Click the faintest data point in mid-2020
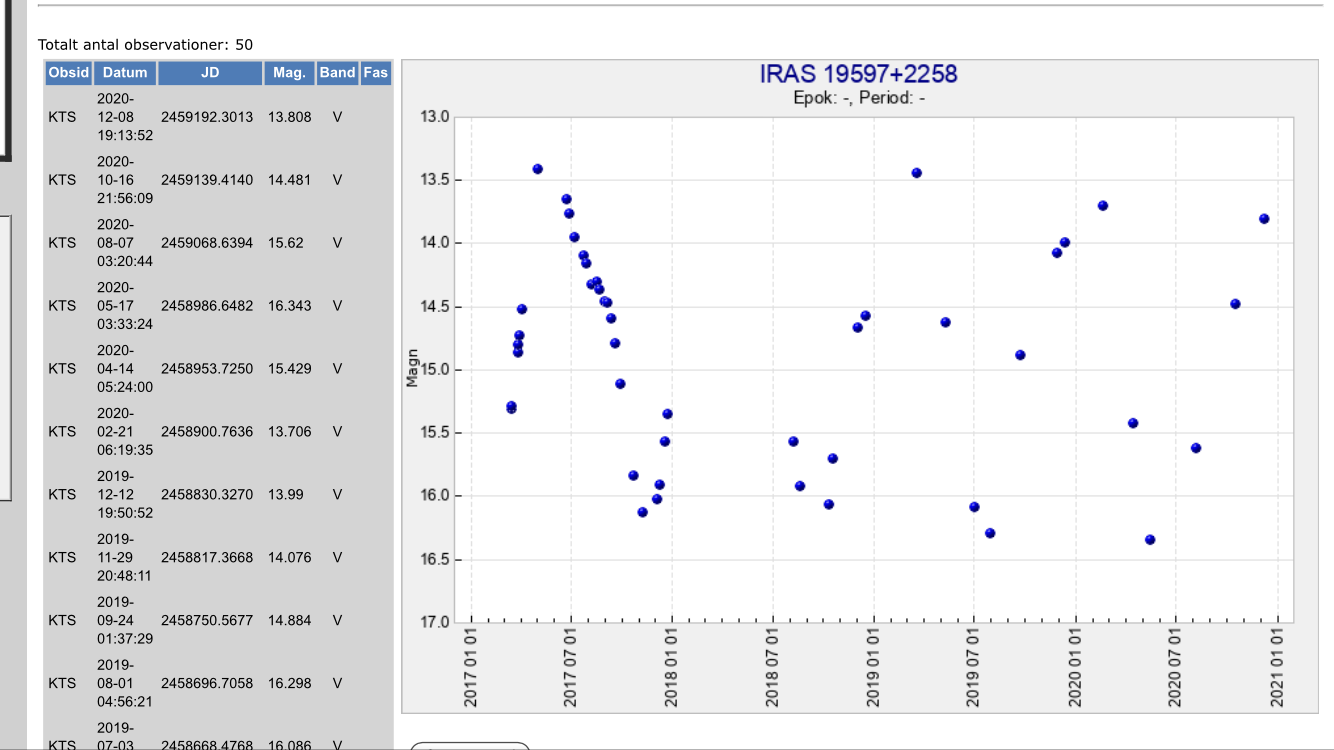The image size is (1334, 750). pos(1150,540)
